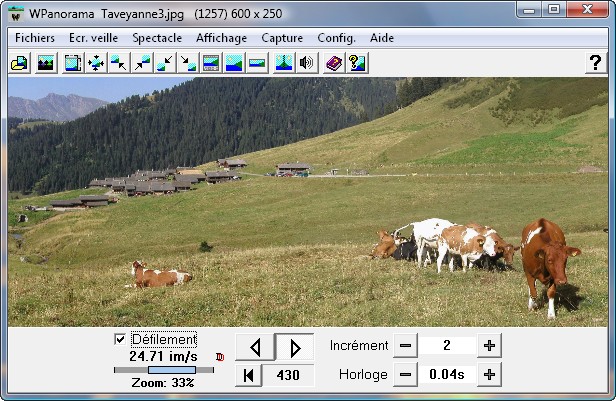Image resolution: width=616 pixels, height=401 pixels.
Task: Click the move window top-left arrow icon
Action: tap(119, 63)
